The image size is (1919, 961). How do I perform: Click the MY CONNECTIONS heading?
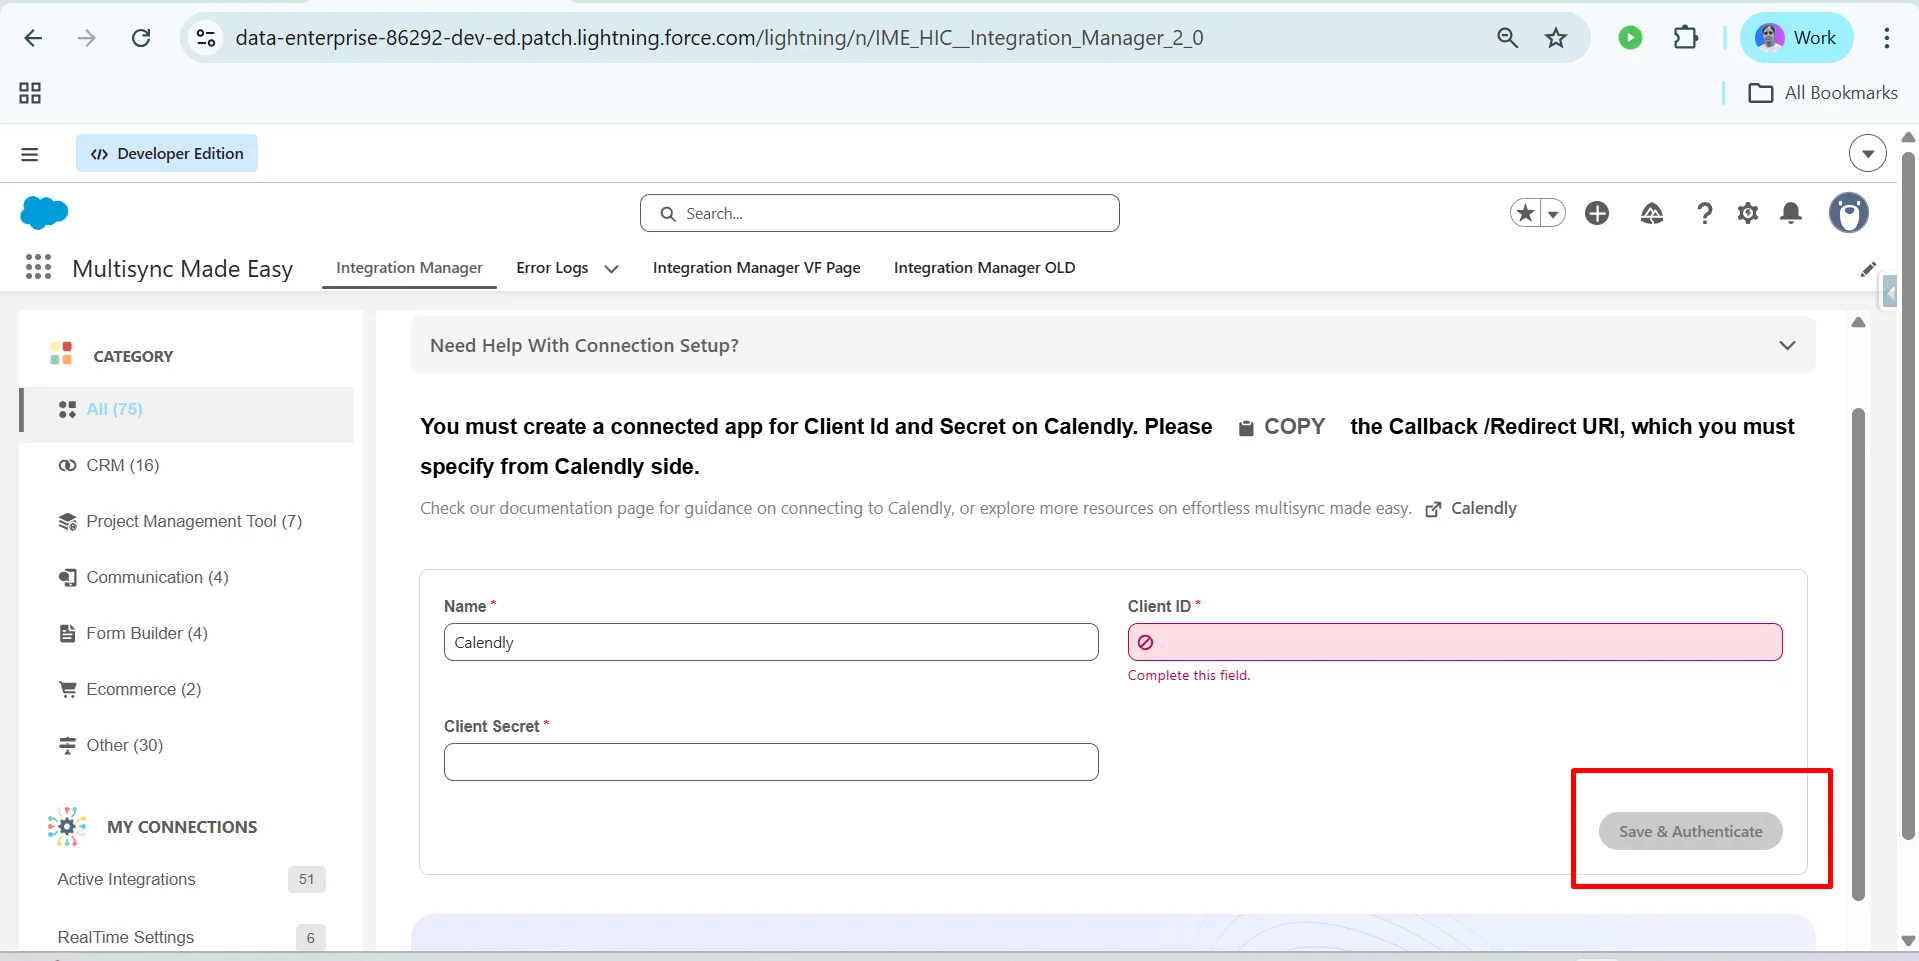182,827
